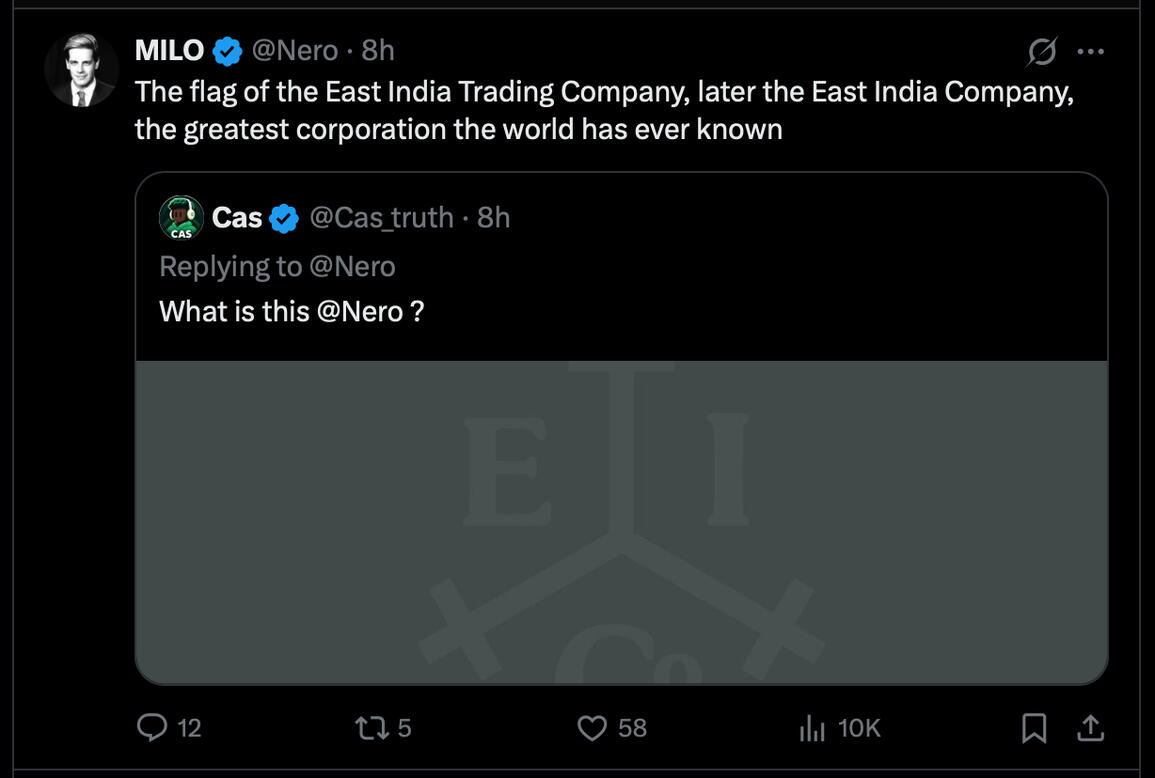Screen dimensions: 1155x778
Task: Open view analytics bar chart icon
Action: [811, 728]
